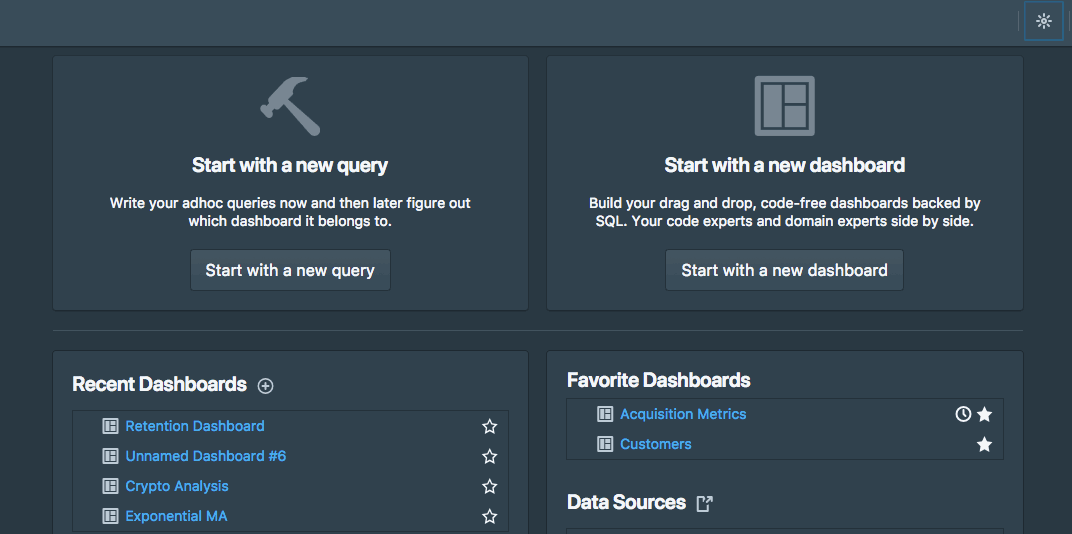This screenshot has height=534, width=1072.
Task: Click the clock icon next to Acquisition Metrics
Action: tap(963, 414)
